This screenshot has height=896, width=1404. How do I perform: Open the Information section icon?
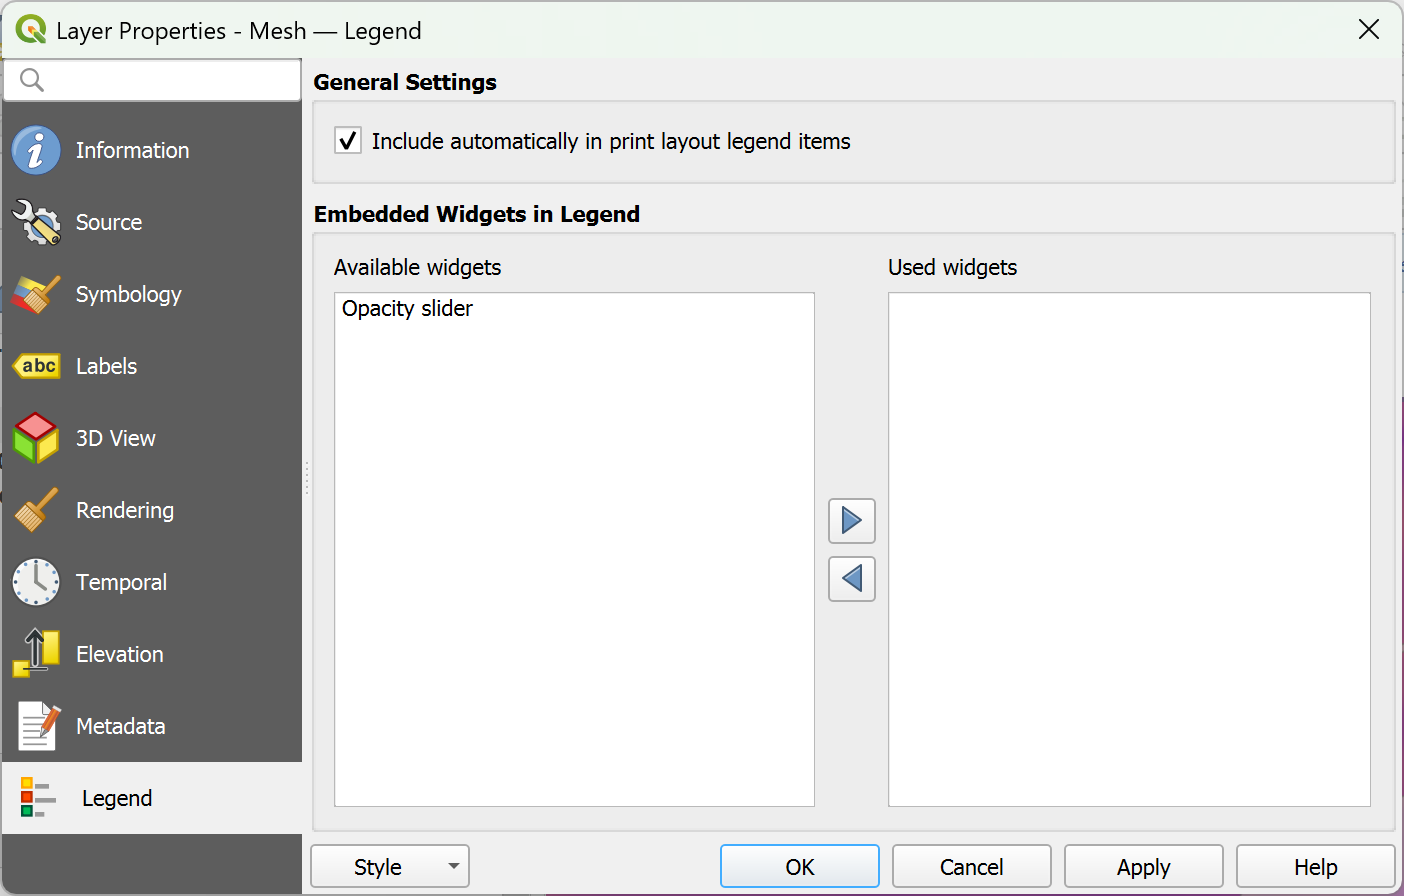(36, 150)
